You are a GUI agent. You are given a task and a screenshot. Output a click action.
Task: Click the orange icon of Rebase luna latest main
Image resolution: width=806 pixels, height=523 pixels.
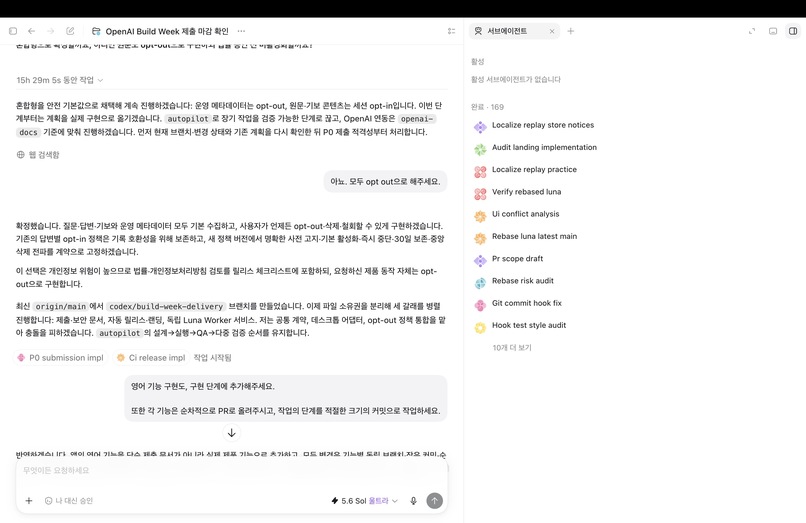tap(480, 239)
